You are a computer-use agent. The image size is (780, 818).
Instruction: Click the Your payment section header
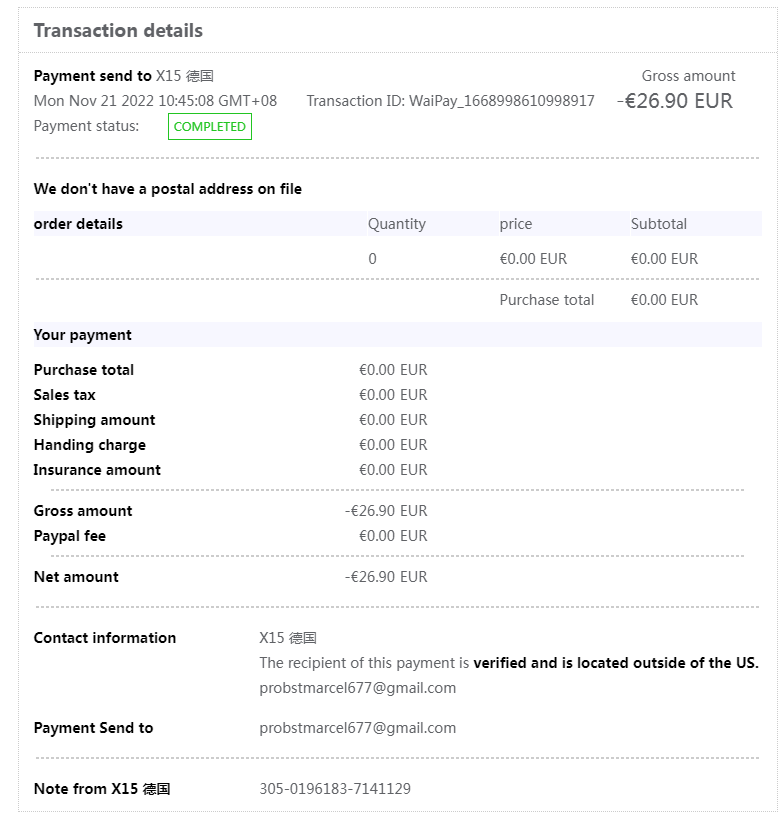pos(82,335)
